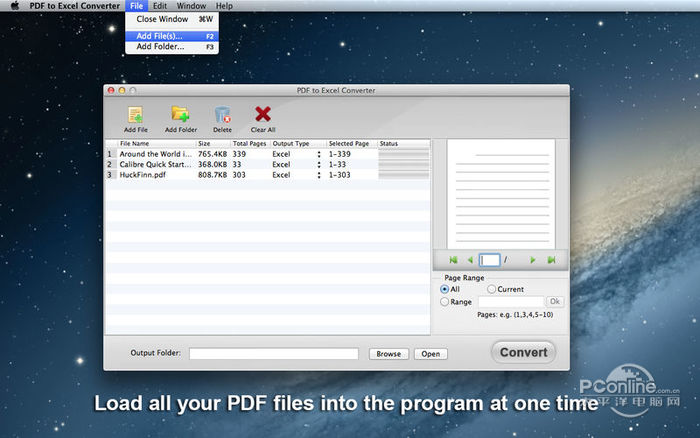The height and width of the screenshot is (438, 700).
Task: Click the status bar of Around the World
Action: pos(404,154)
